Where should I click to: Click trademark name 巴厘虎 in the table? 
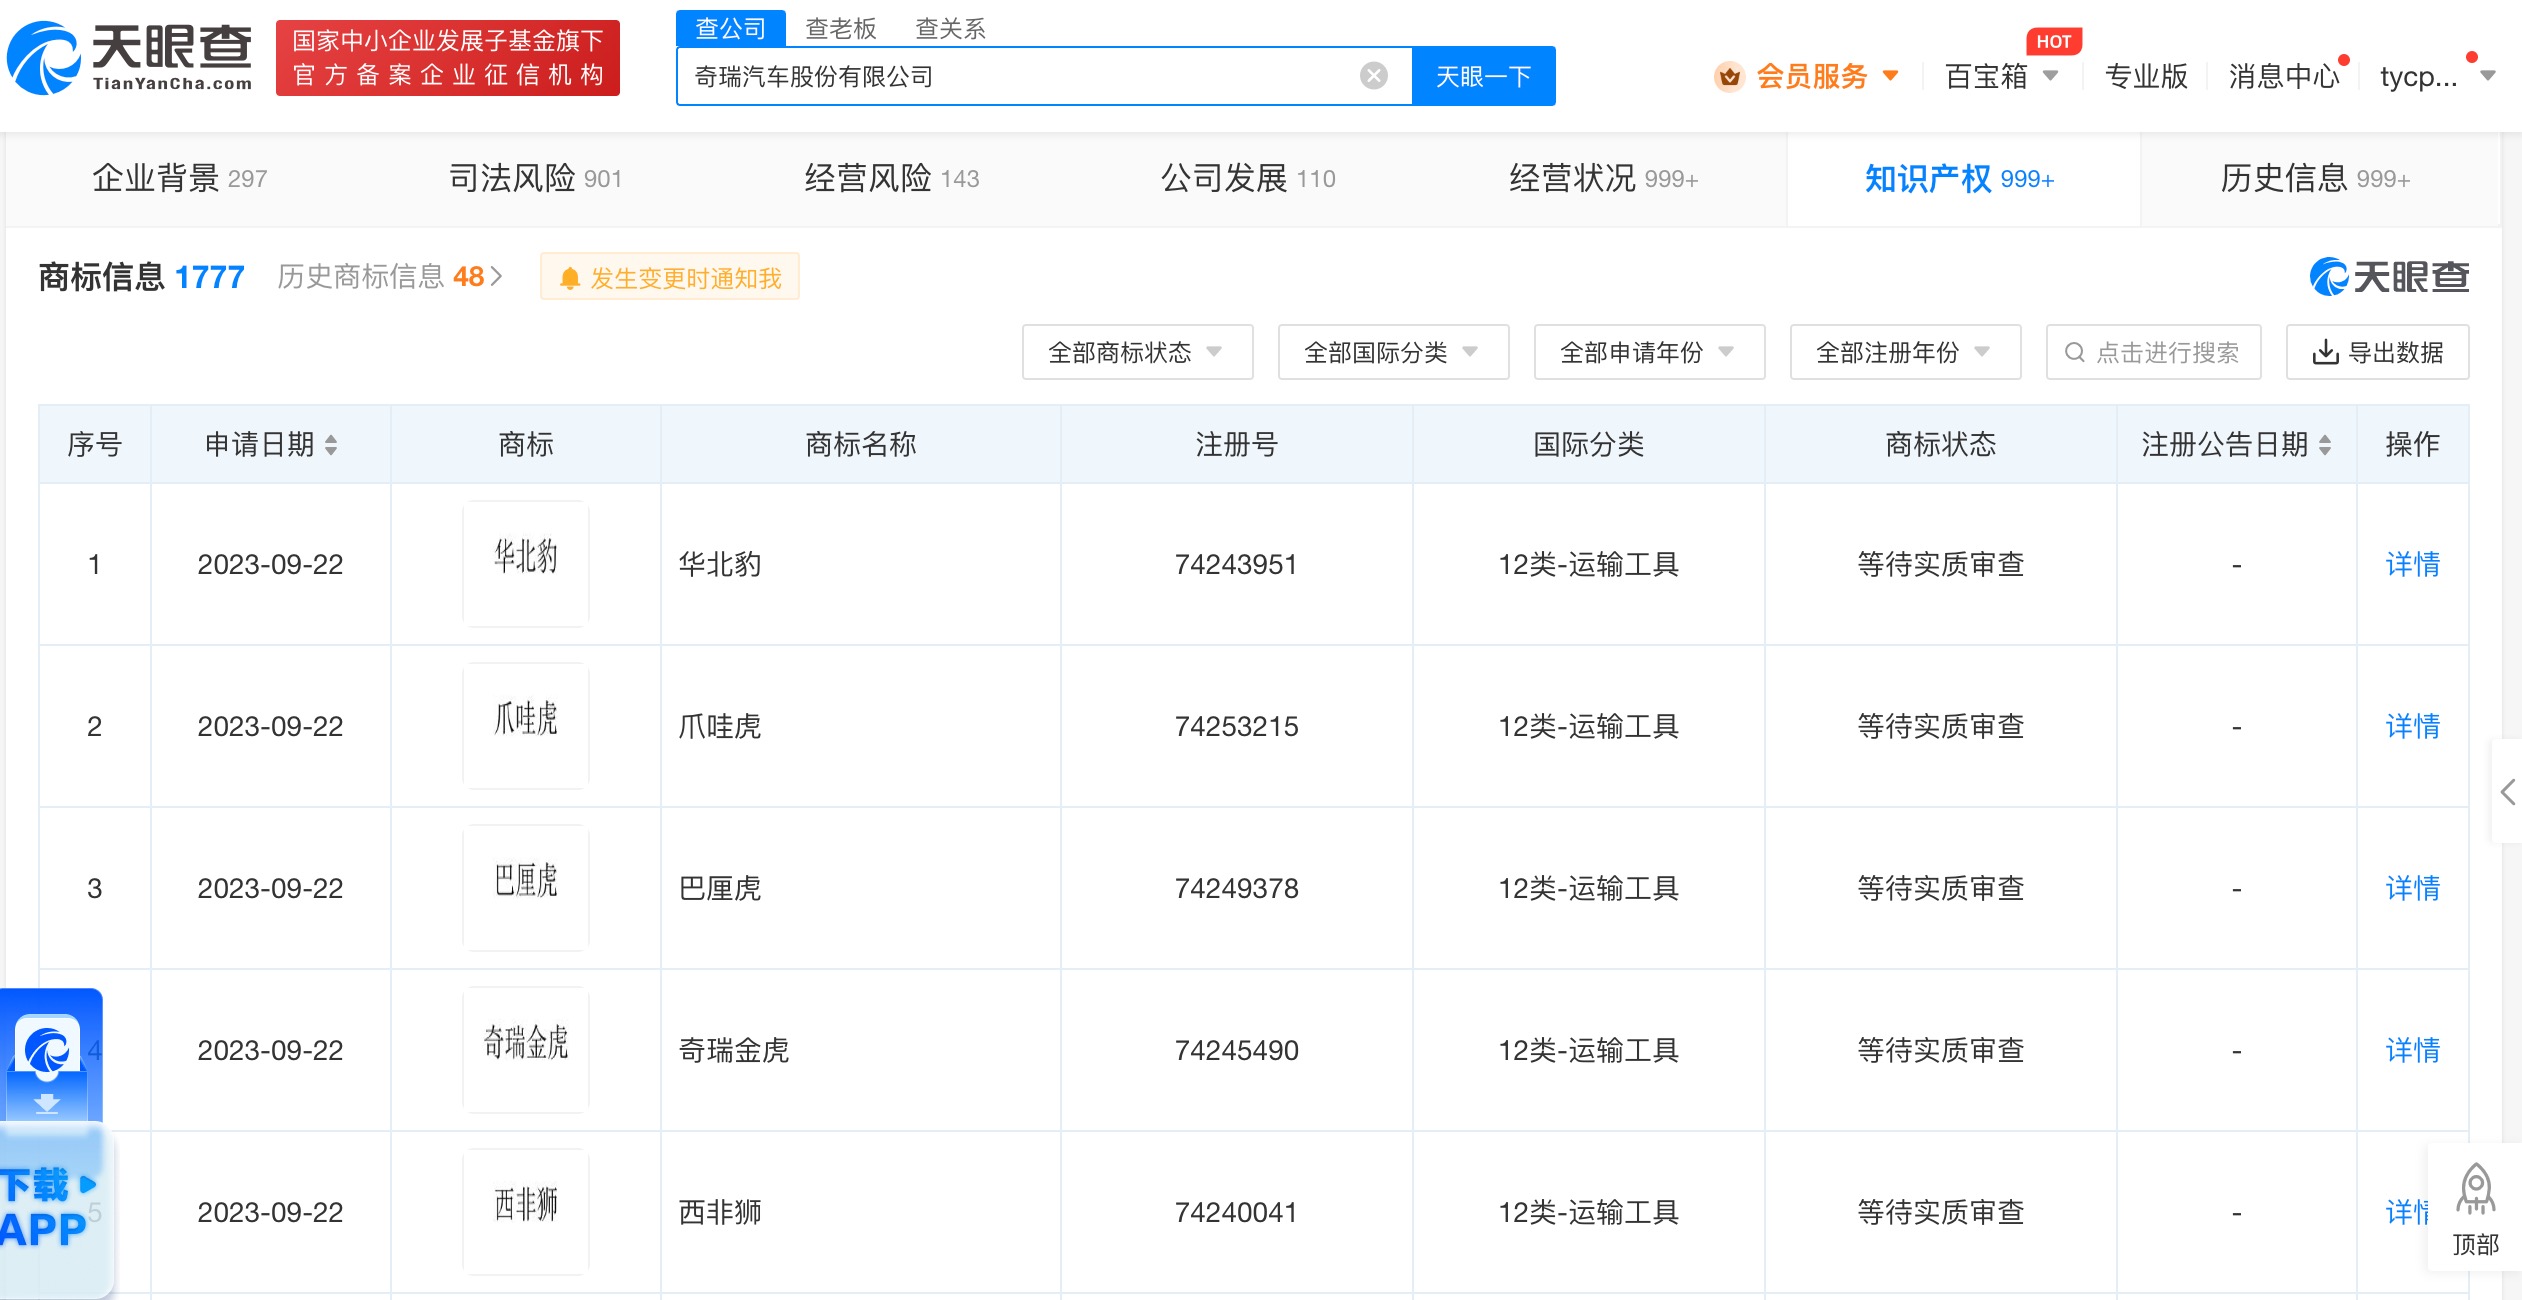pyautogui.click(x=720, y=888)
